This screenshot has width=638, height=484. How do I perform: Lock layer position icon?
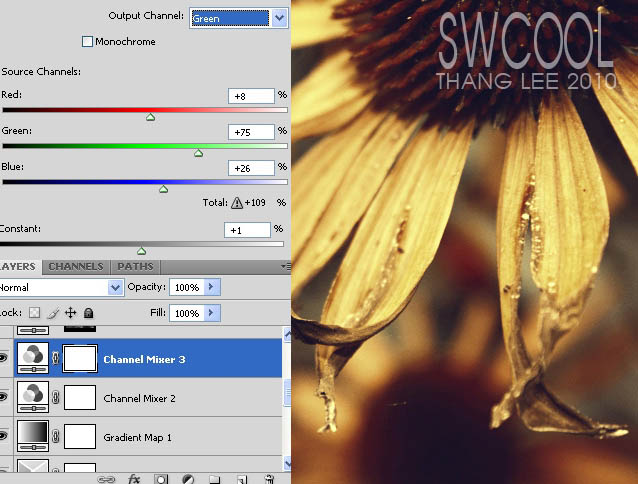tap(70, 312)
